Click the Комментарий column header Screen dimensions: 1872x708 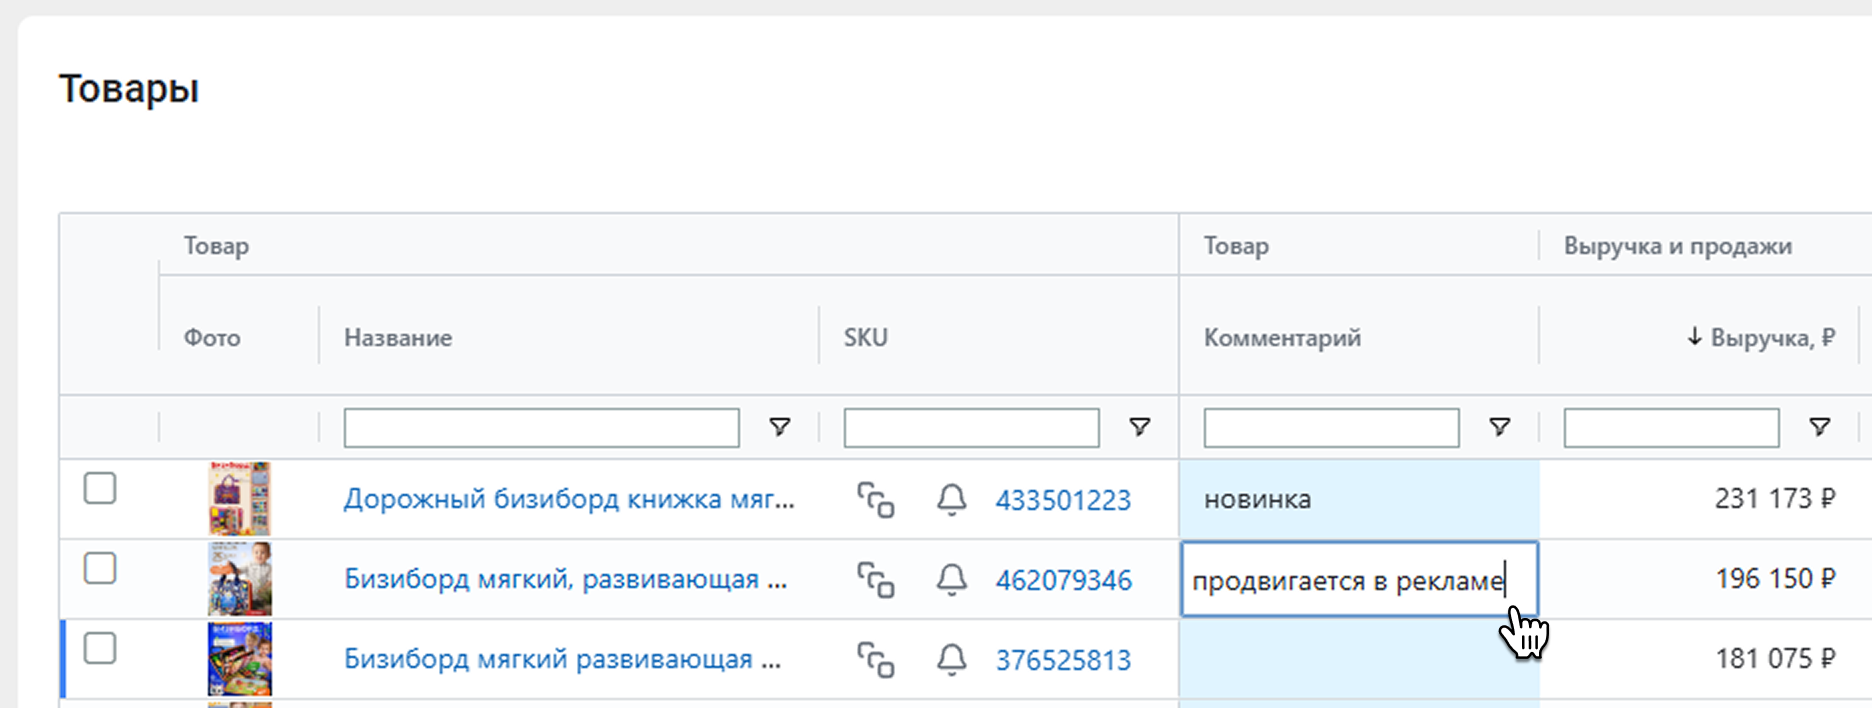[1282, 338]
